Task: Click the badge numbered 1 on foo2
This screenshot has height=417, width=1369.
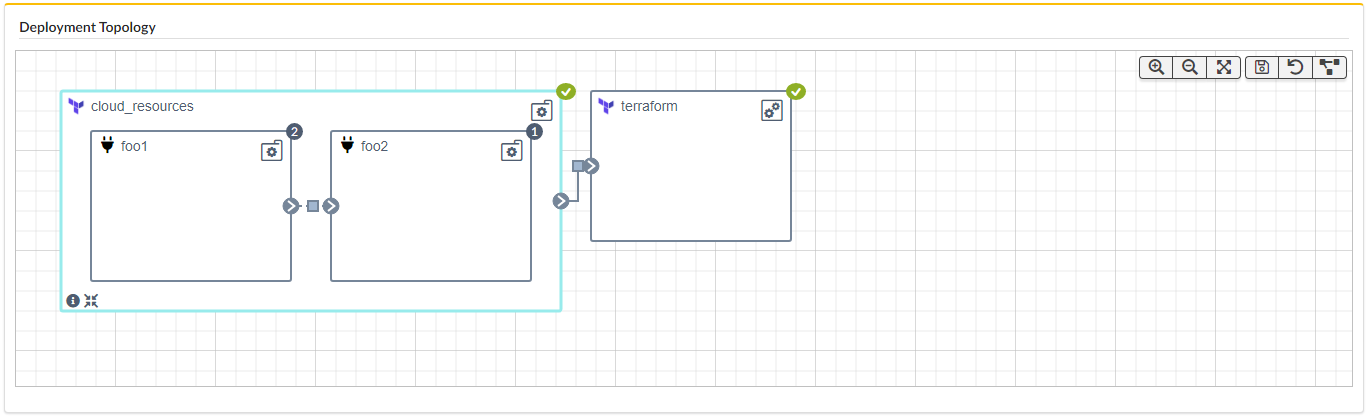Action: tap(534, 131)
